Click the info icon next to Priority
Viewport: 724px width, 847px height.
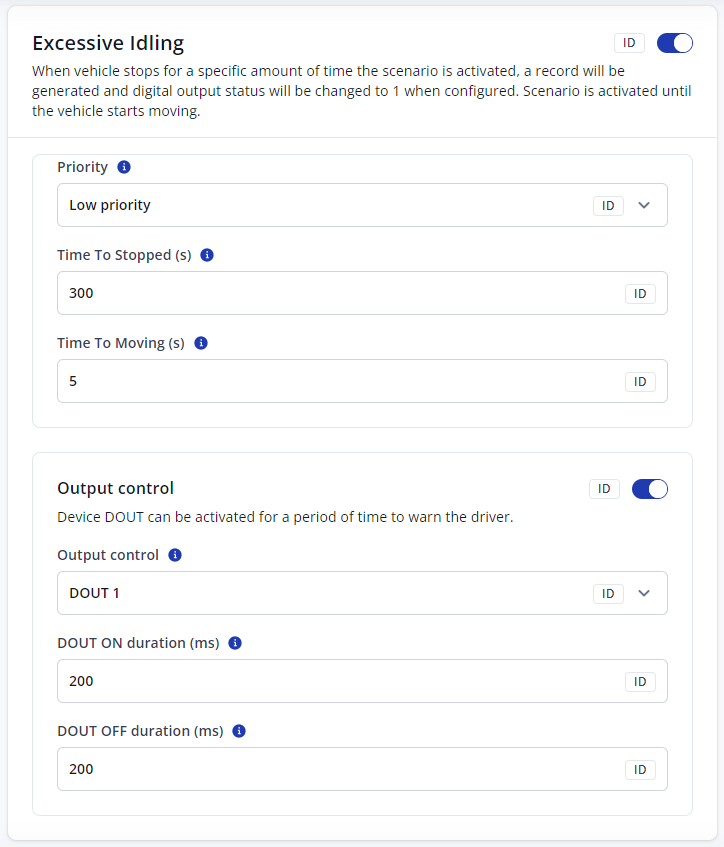coord(124,167)
